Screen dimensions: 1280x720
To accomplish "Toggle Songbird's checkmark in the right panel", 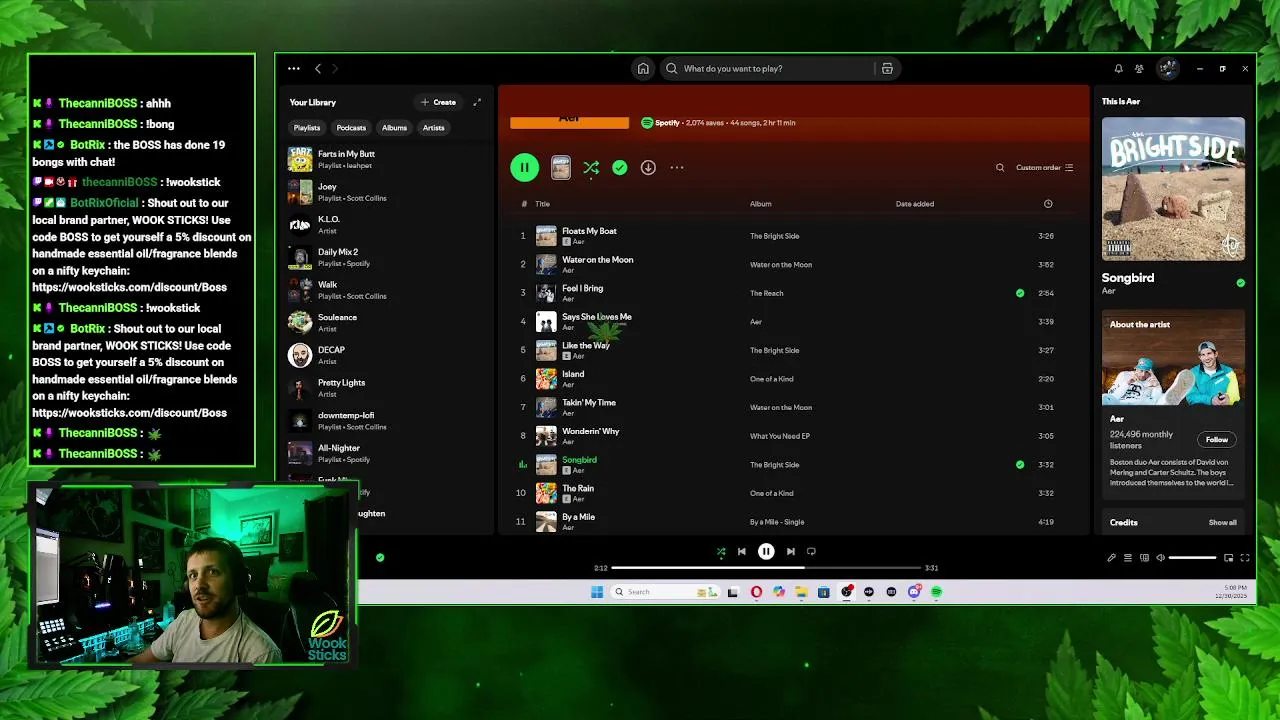I will click(1240, 283).
